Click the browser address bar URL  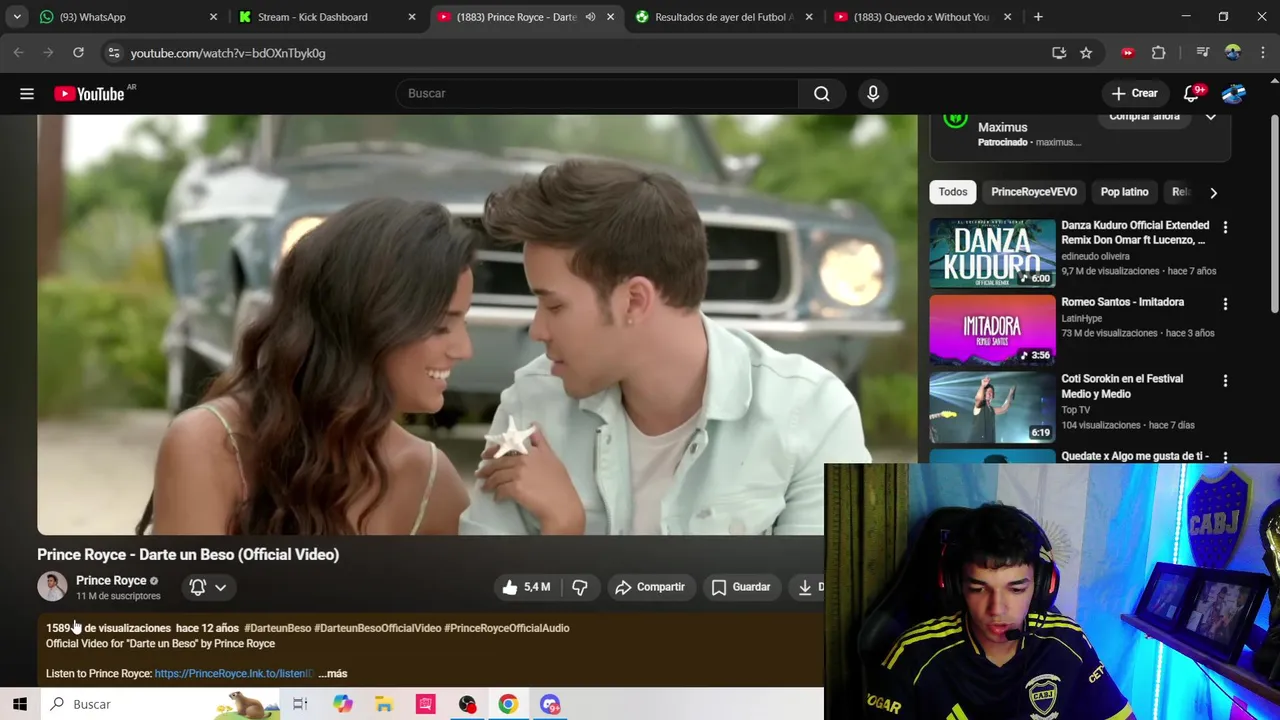[228, 53]
